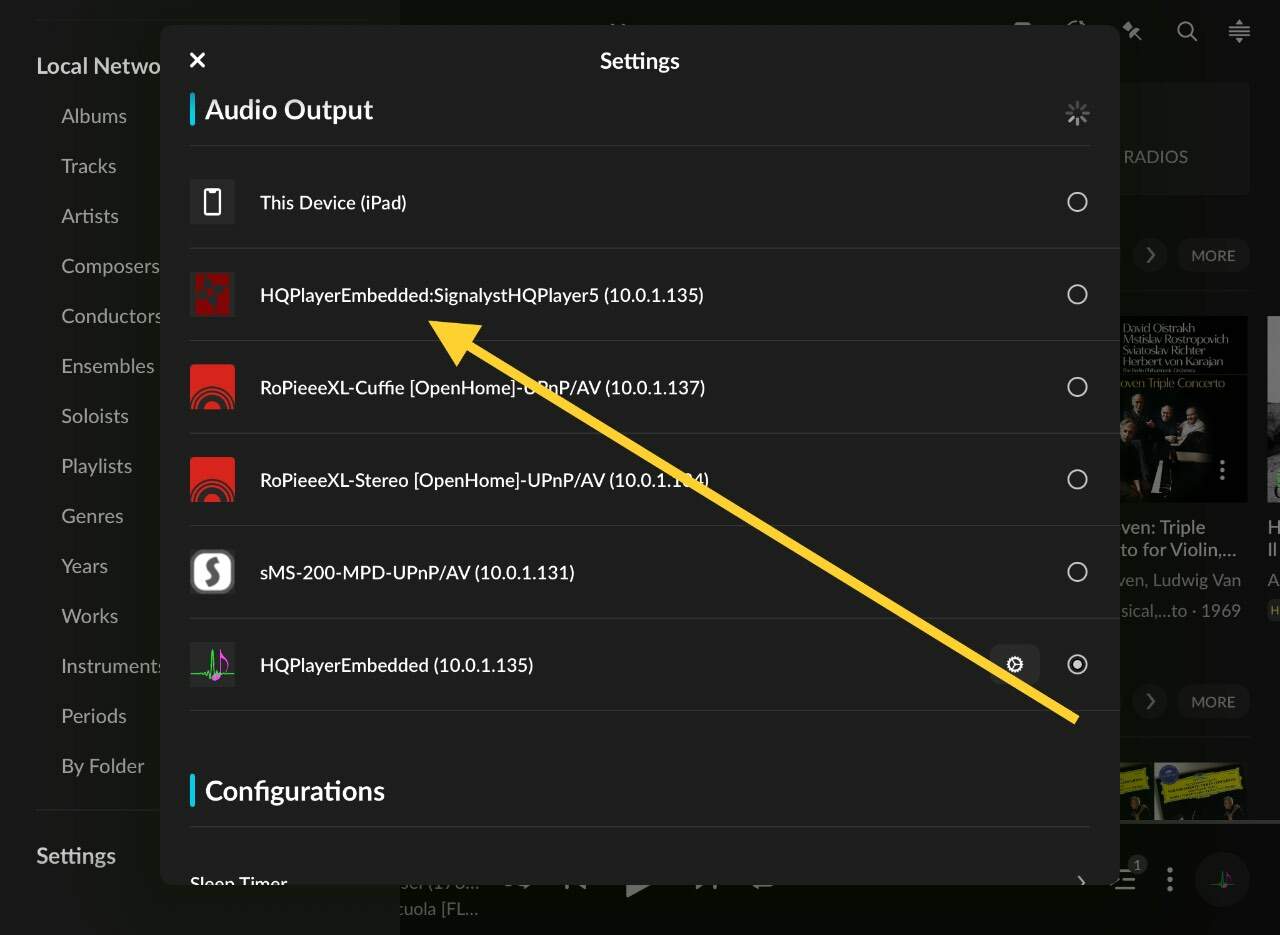This screenshot has width=1280, height=935.
Task: Select RoPieeeXL-Stereo output radio button
Action: (x=1077, y=480)
